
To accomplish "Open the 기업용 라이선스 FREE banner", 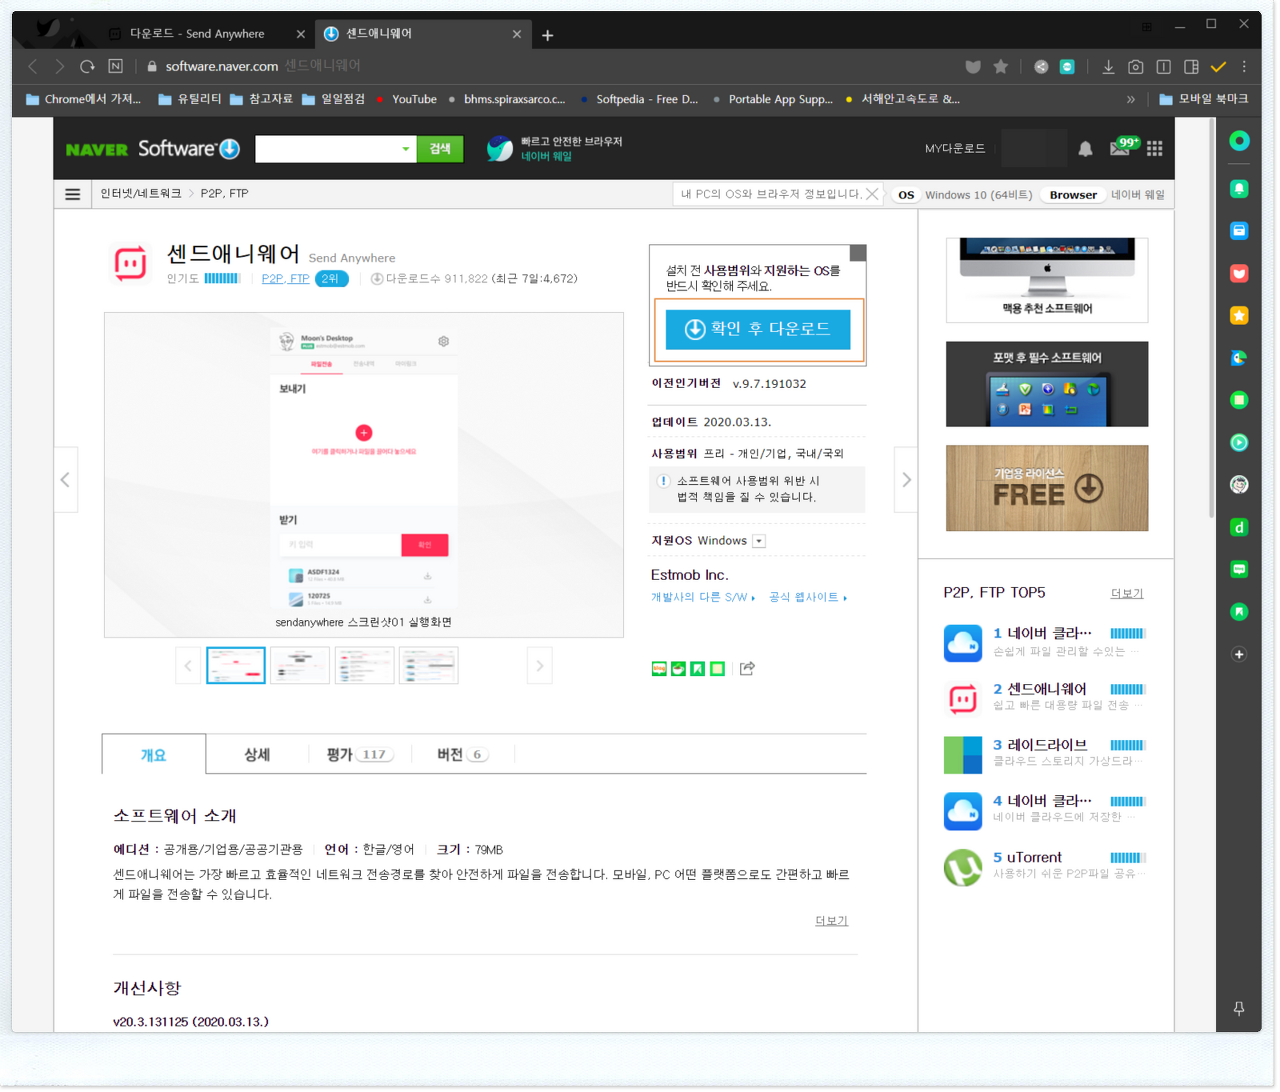I will (x=1047, y=488).
